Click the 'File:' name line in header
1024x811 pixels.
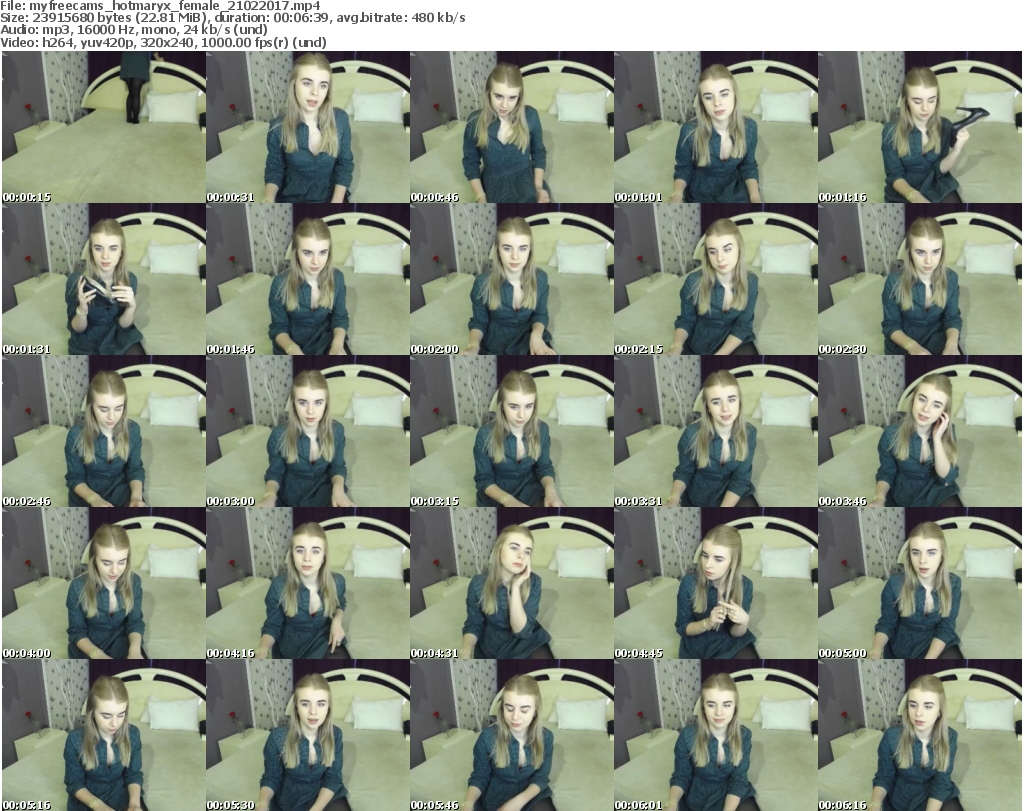point(160,6)
